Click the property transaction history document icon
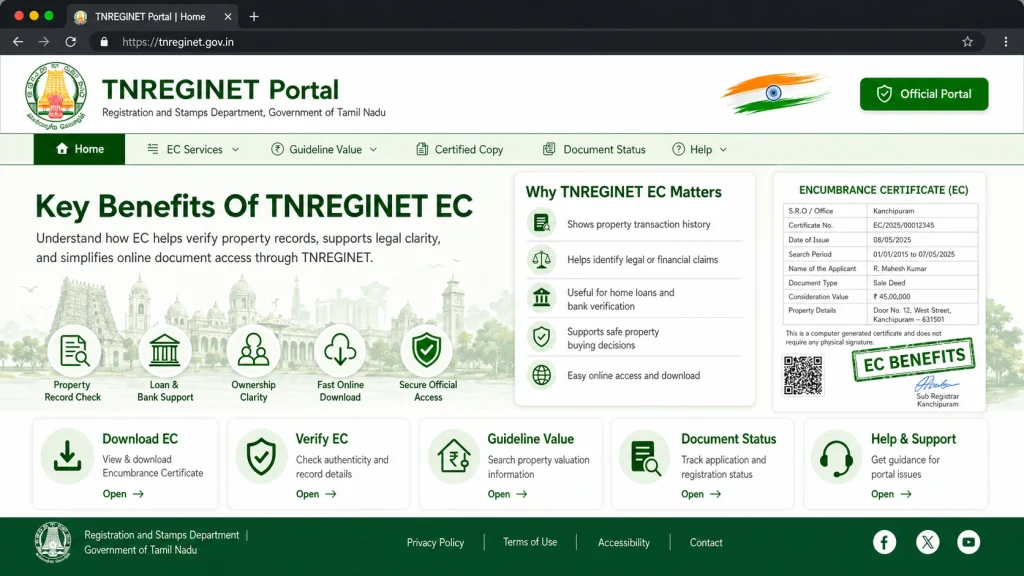 pyautogui.click(x=541, y=223)
